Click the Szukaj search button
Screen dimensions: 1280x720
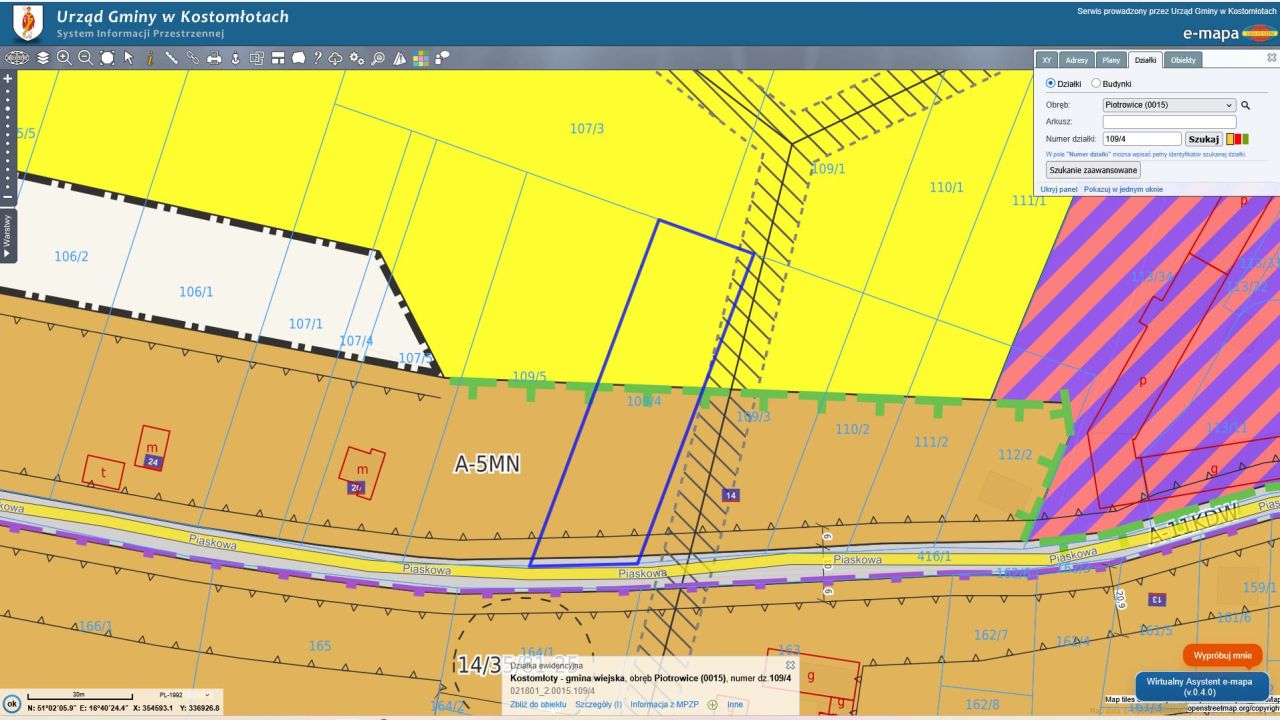[x=1204, y=139]
